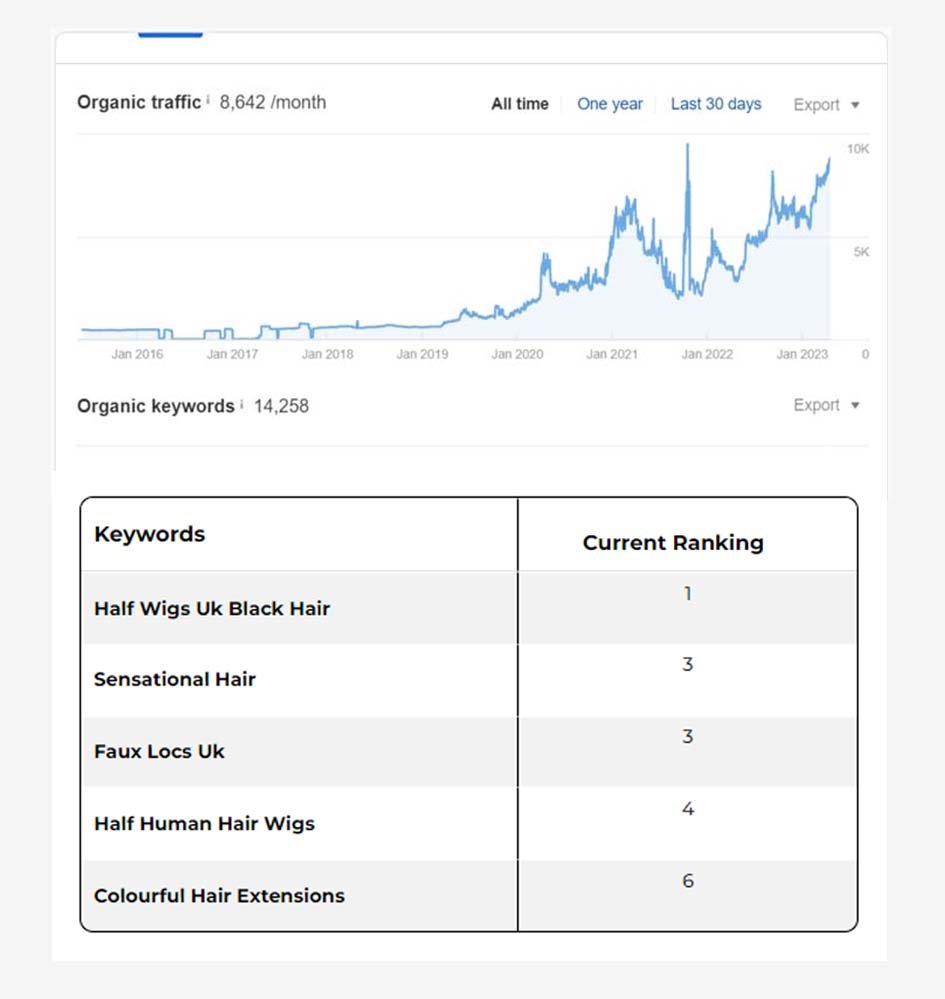This screenshot has width=945, height=999.
Task: Select the blue active tab indicator at top
Action: click(x=170, y=34)
